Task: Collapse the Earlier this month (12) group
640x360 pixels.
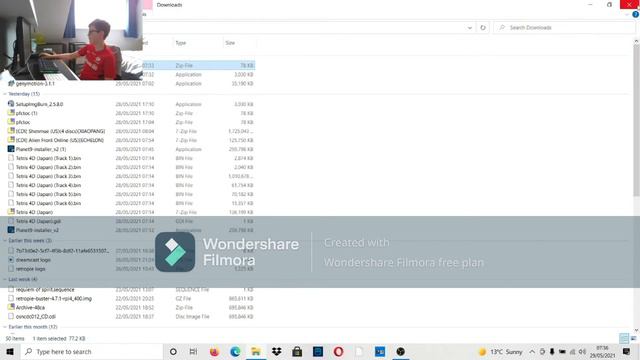Action: coord(5,327)
